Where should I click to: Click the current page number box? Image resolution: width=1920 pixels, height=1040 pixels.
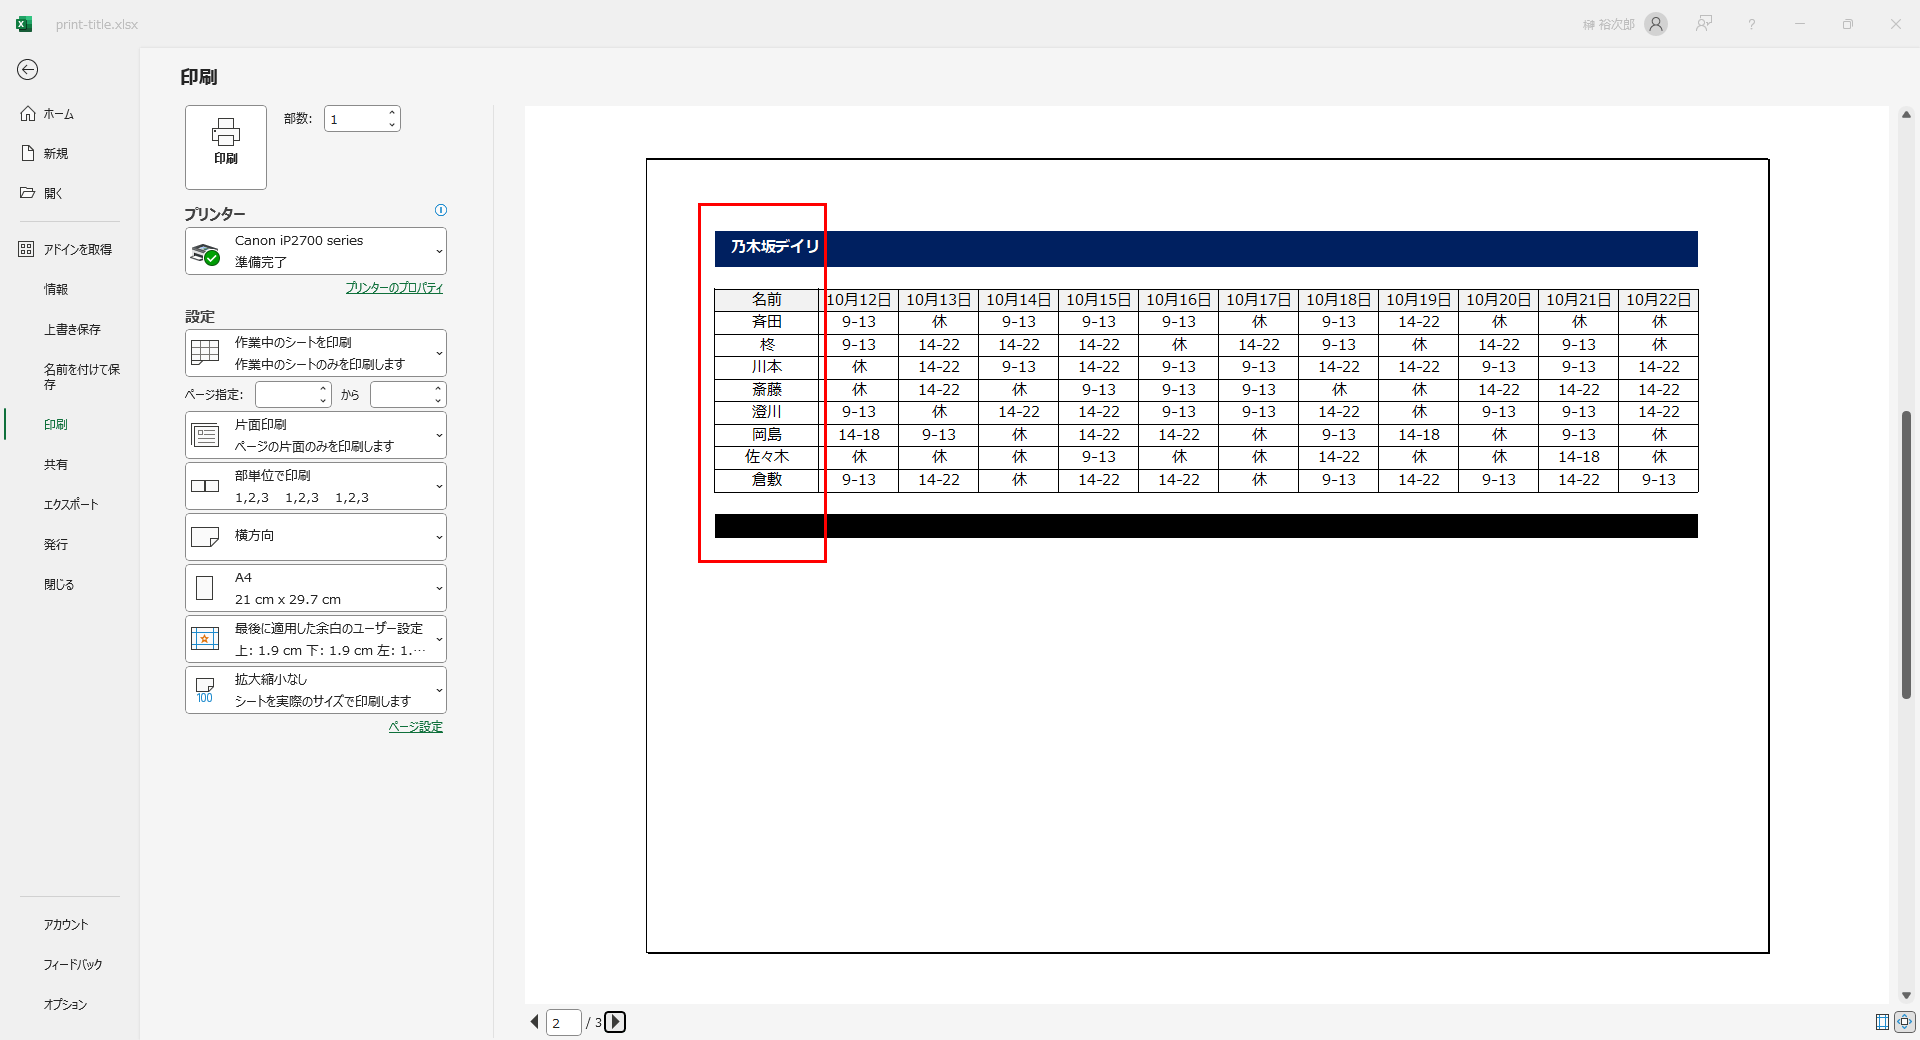click(563, 1023)
